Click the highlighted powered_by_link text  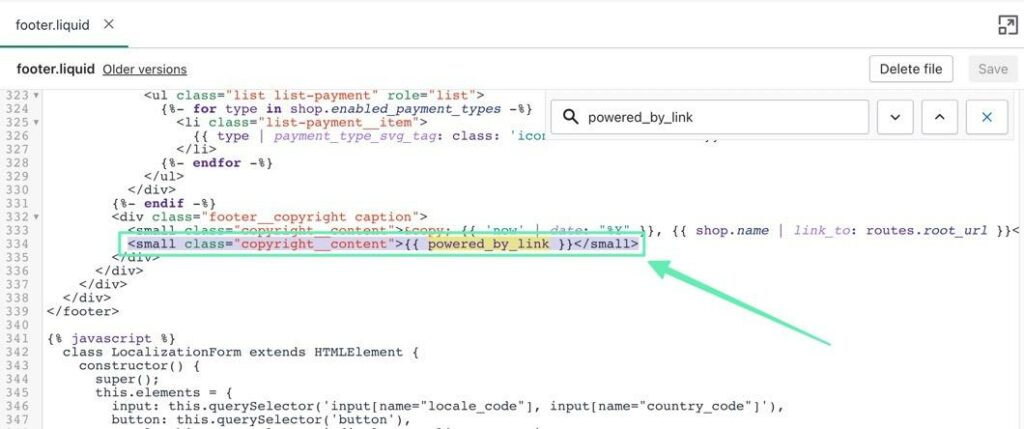coord(488,244)
